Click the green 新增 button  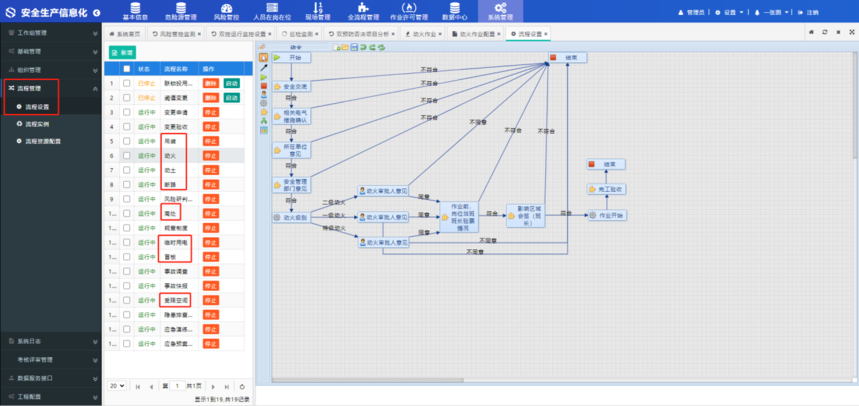click(x=123, y=51)
